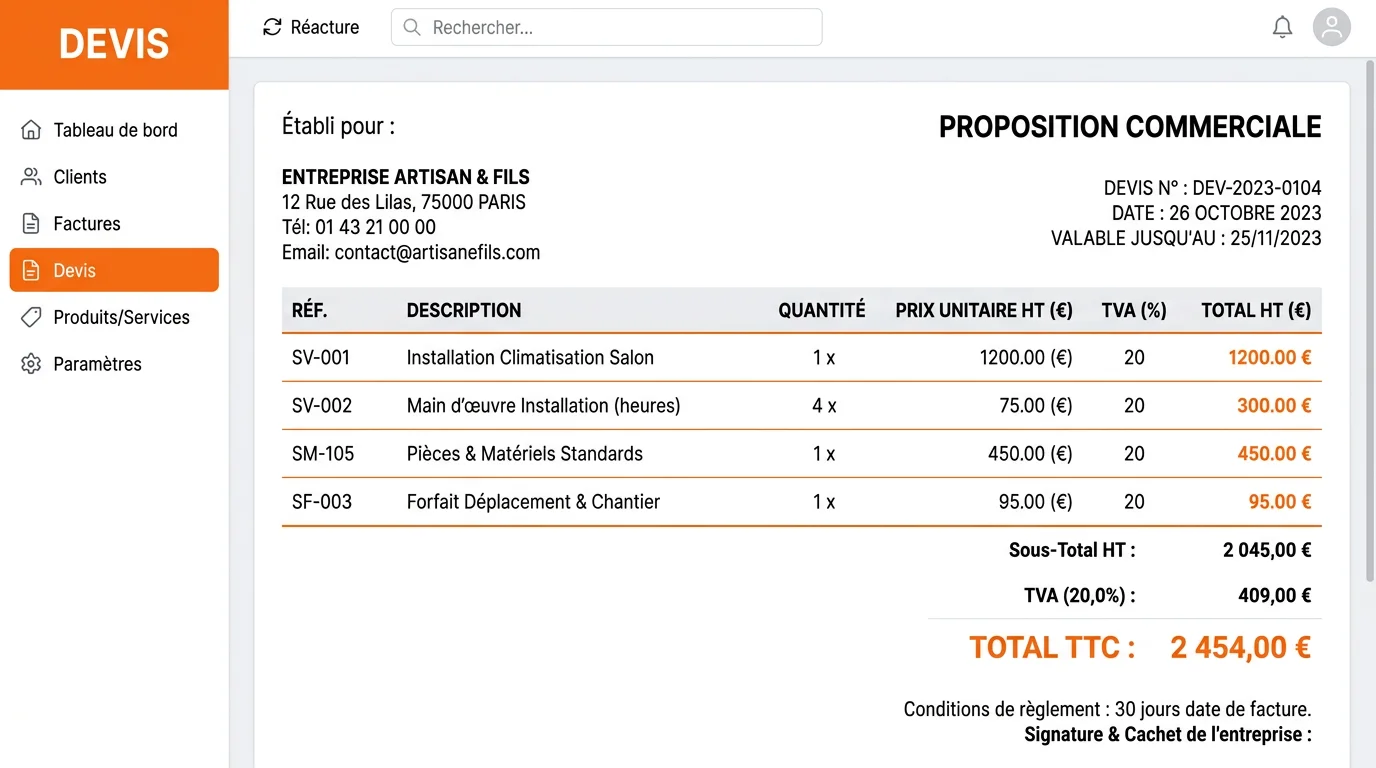Click the Devis document icon
The image size is (1376, 768).
pyautogui.click(x=31, y=270)
